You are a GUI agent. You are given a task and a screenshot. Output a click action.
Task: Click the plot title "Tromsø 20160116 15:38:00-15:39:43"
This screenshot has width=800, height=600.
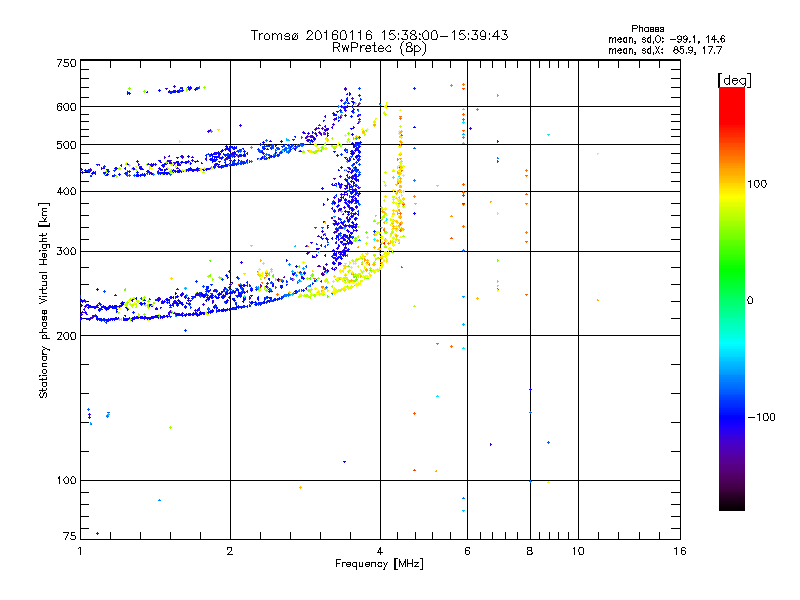(379, 35)
